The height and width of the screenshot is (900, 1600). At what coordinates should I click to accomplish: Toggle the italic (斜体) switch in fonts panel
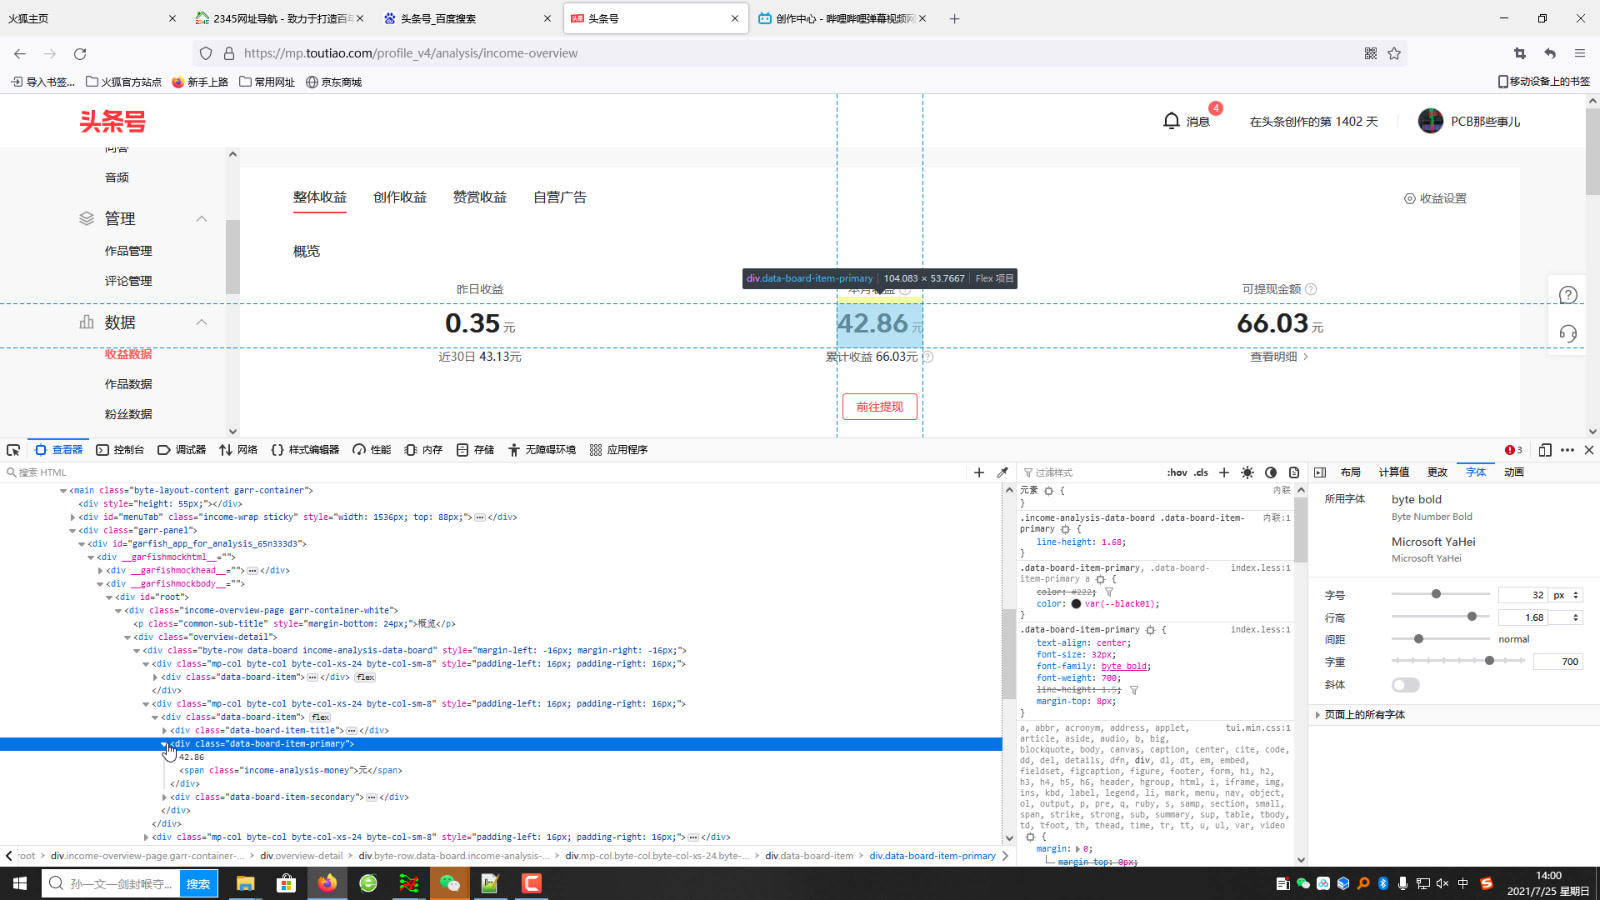tap(1405, 685)
